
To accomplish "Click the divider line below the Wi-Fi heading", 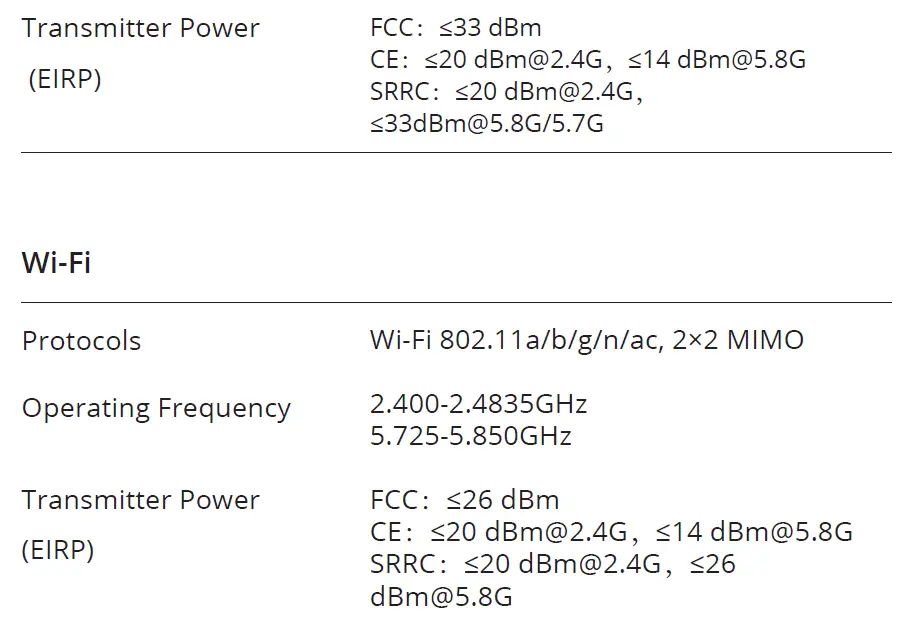I will point(456,302).
